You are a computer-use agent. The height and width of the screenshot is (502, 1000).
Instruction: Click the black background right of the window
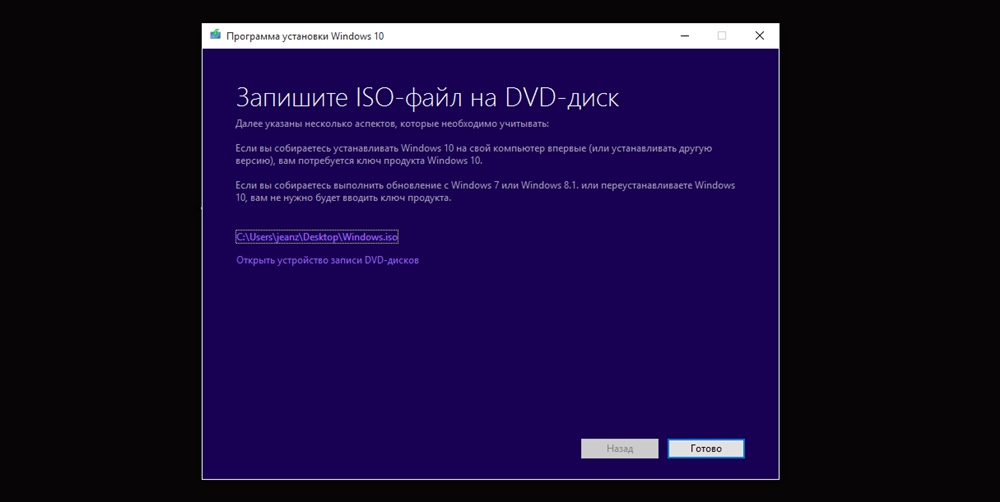tap(890, 250)
